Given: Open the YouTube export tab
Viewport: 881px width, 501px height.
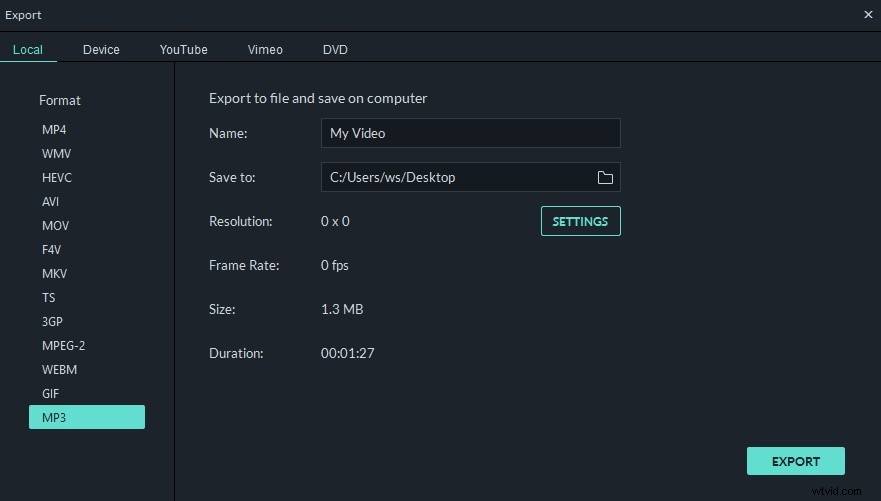Looking at the screenshot, I should 183,49.
